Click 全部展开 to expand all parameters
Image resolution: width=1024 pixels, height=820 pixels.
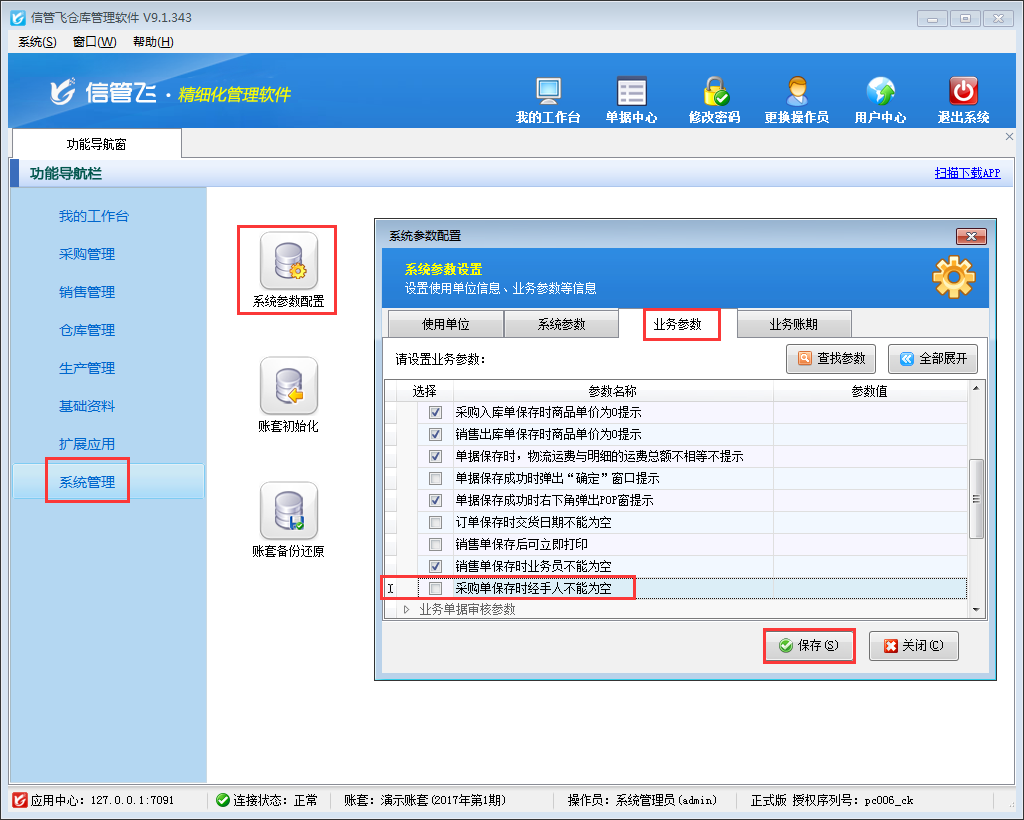coord(933,358)
